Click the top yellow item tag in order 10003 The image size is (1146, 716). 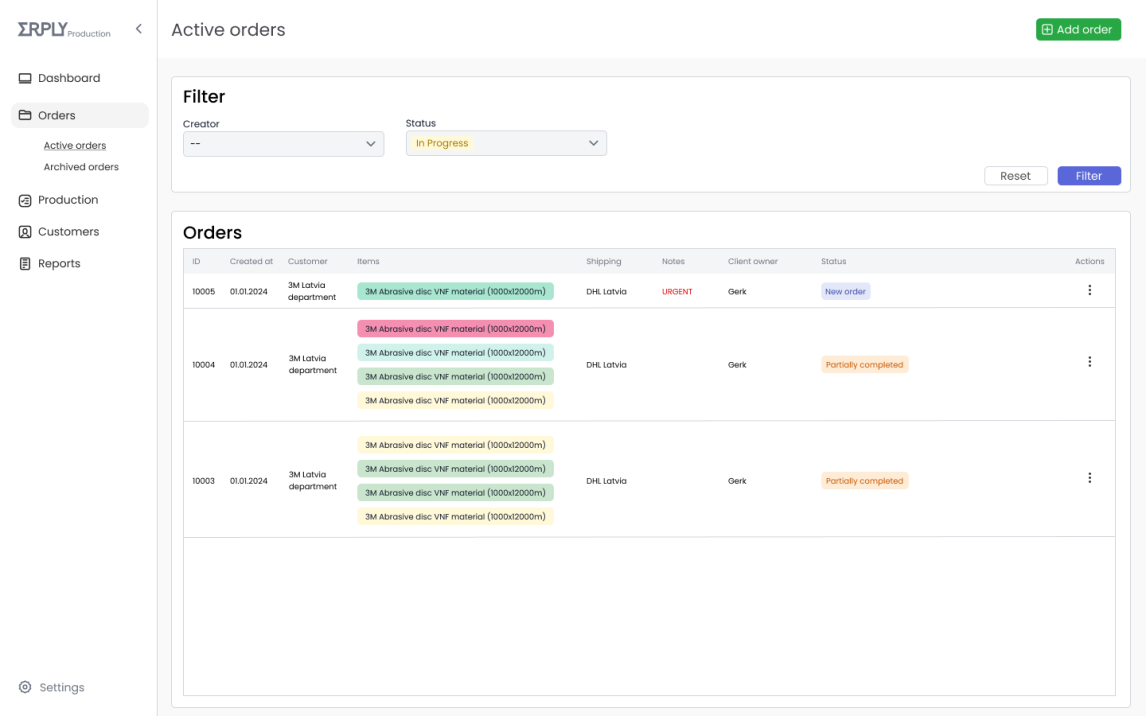pos(455,445)
